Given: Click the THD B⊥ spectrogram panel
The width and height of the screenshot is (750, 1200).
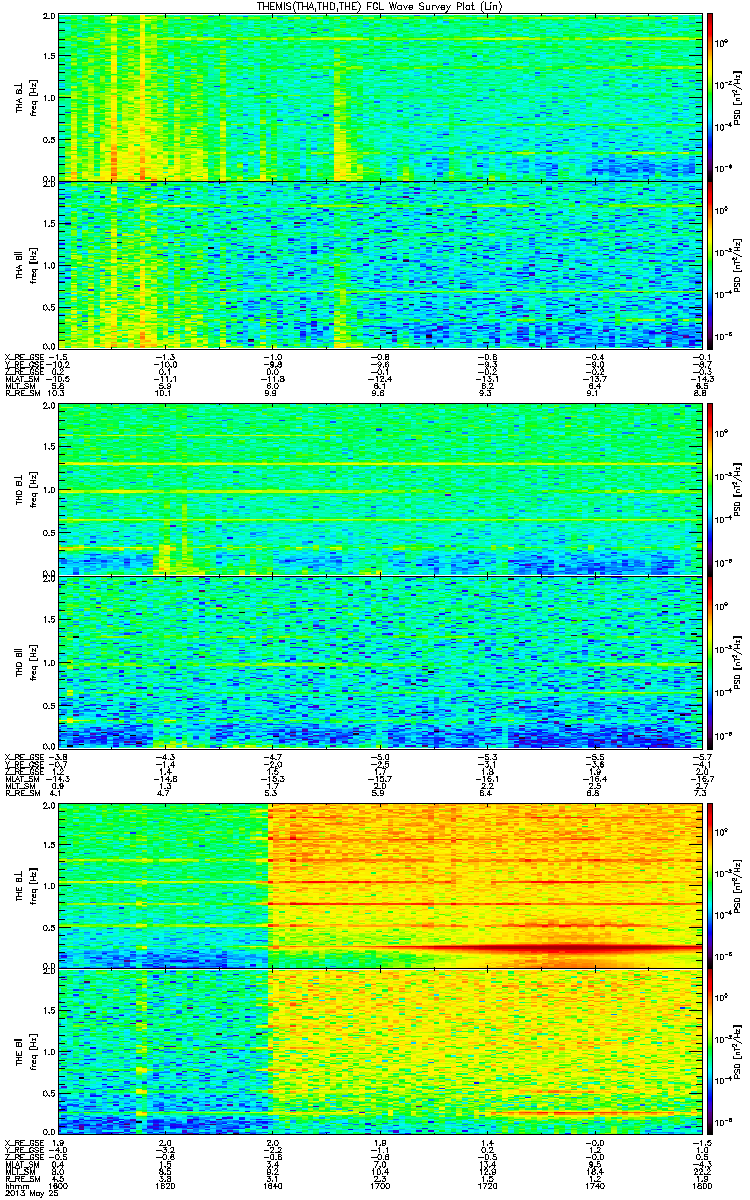Looking at the screenshot, I should (379, 490).
